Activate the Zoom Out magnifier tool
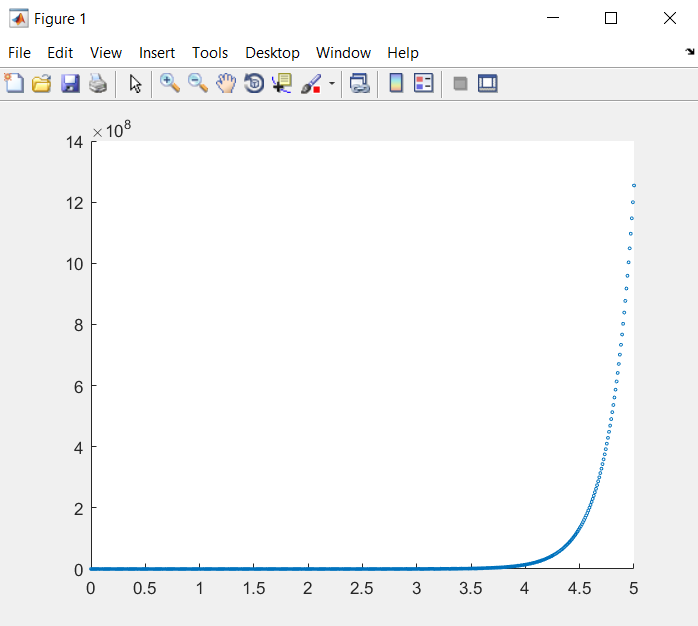Viewport: 698px width, 626px height. click(x=198, y=83)
